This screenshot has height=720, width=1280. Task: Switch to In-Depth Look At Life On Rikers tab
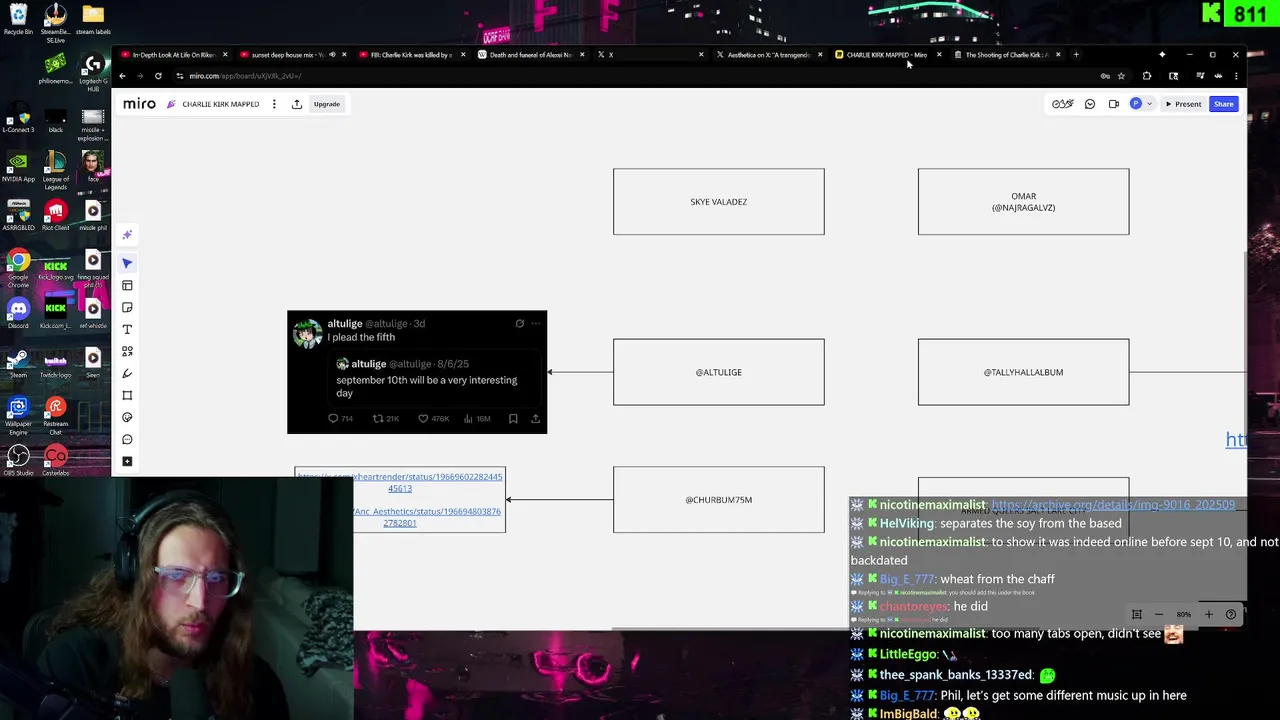click(173, 55)
